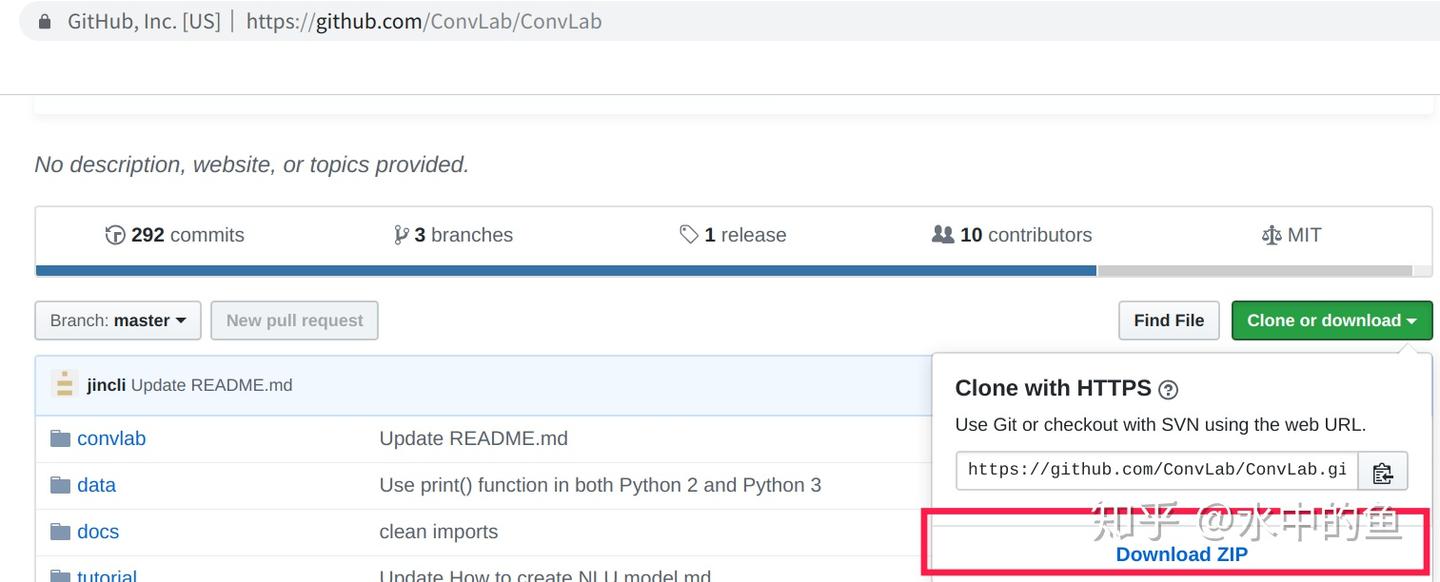The image size is (1440, 582).
Task: Open the docs folder
Action: point(98,532)
